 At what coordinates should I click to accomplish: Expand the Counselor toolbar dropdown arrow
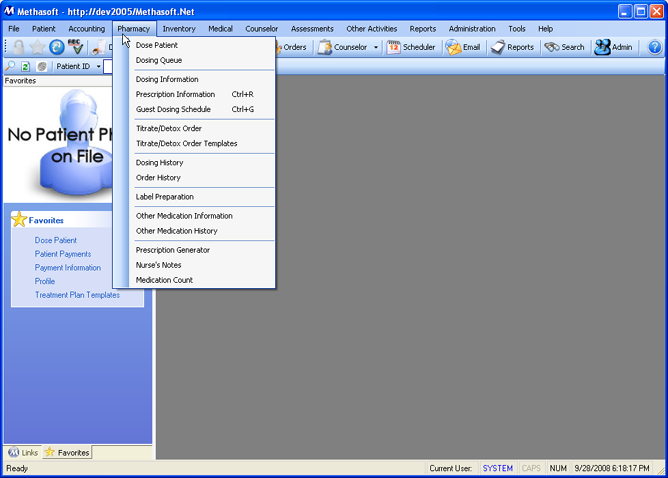click(x=375, y=47)
